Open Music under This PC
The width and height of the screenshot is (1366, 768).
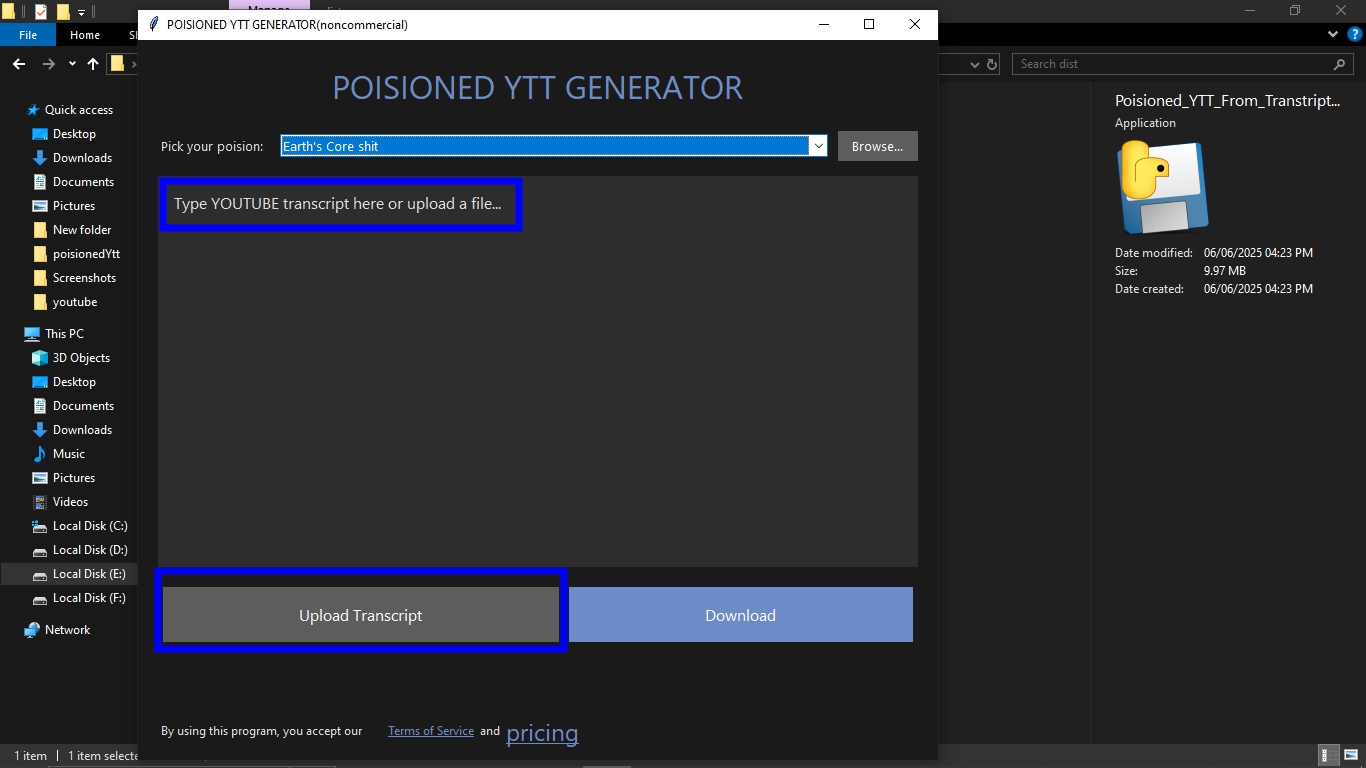pyautogui.click(x=69, y=454)
